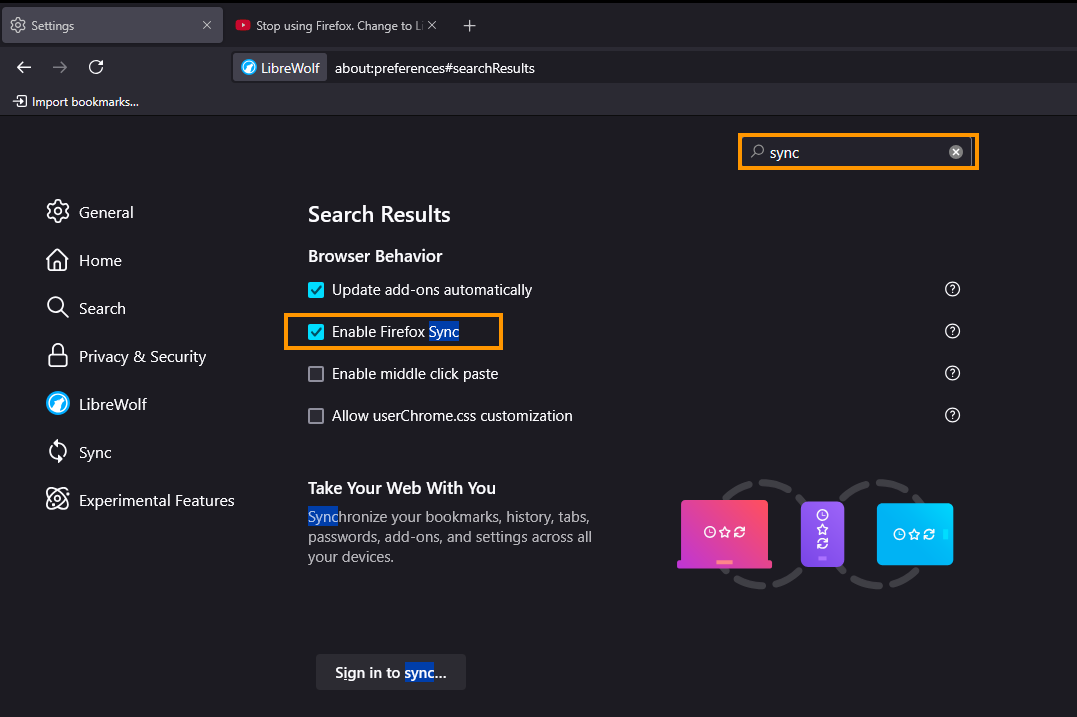The width and height of the screenshot is (1077, 717).
Task: Open help for Enable Firefox Sync
Action: [x=952, y=331]
